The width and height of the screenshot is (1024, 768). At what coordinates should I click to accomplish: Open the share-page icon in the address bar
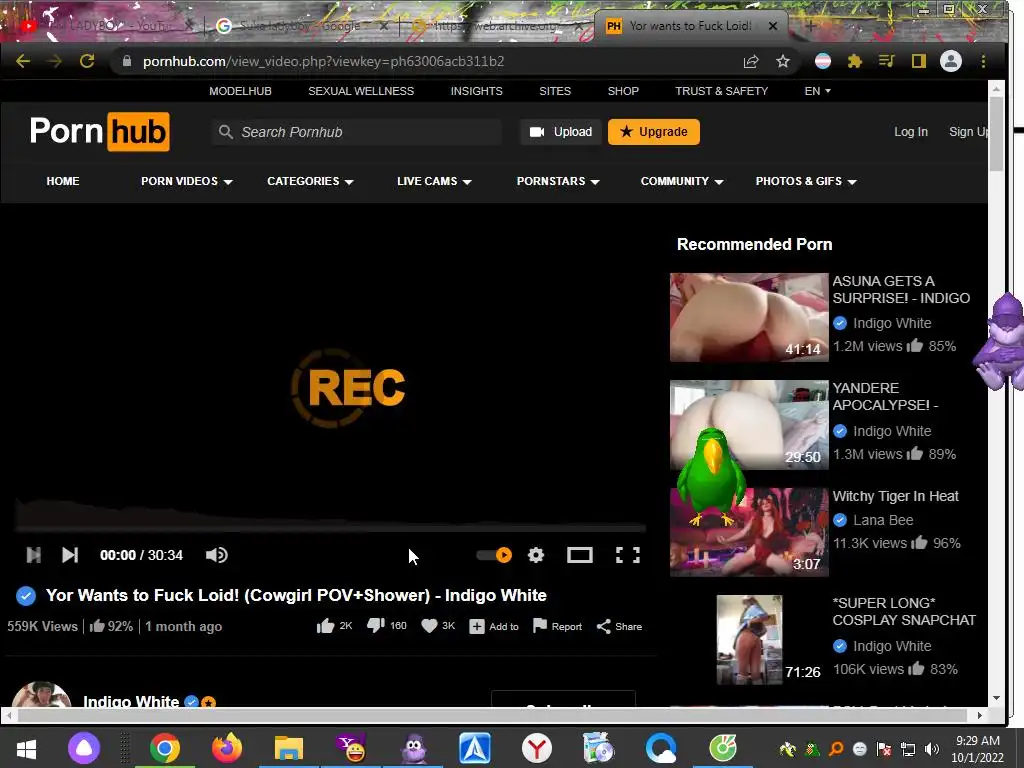[751, 61]
